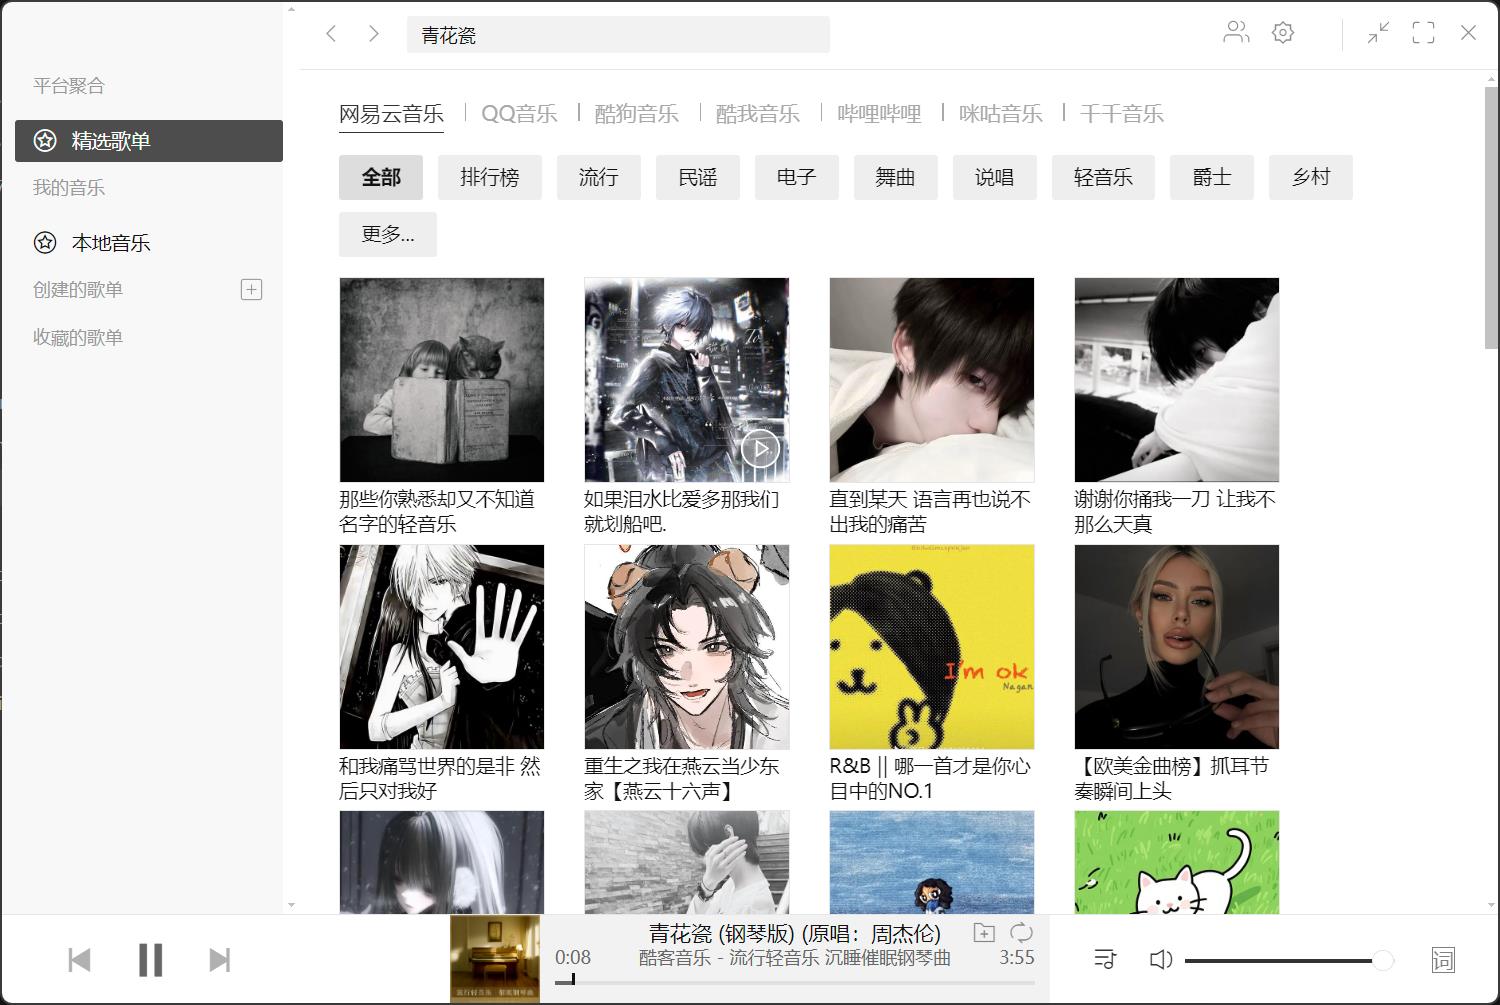Open the 那些你熟悉却又不知道名字的轻音乐 playlist cover
Viewport: 1500px width, 1005px height.
[442, 380]
